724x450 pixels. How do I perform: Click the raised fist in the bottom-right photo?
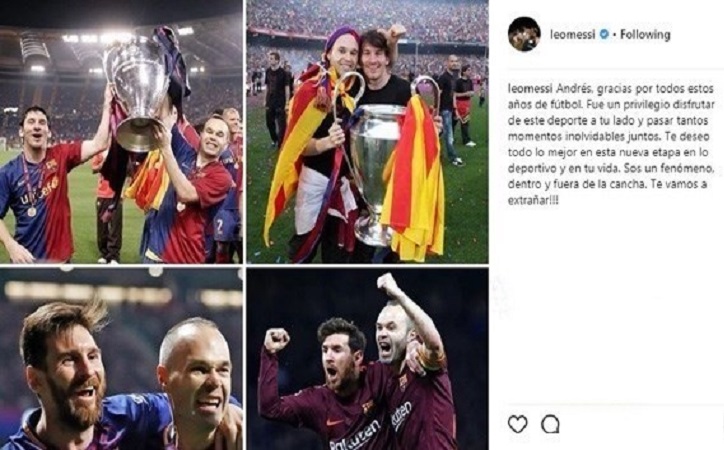coord(277,341)
